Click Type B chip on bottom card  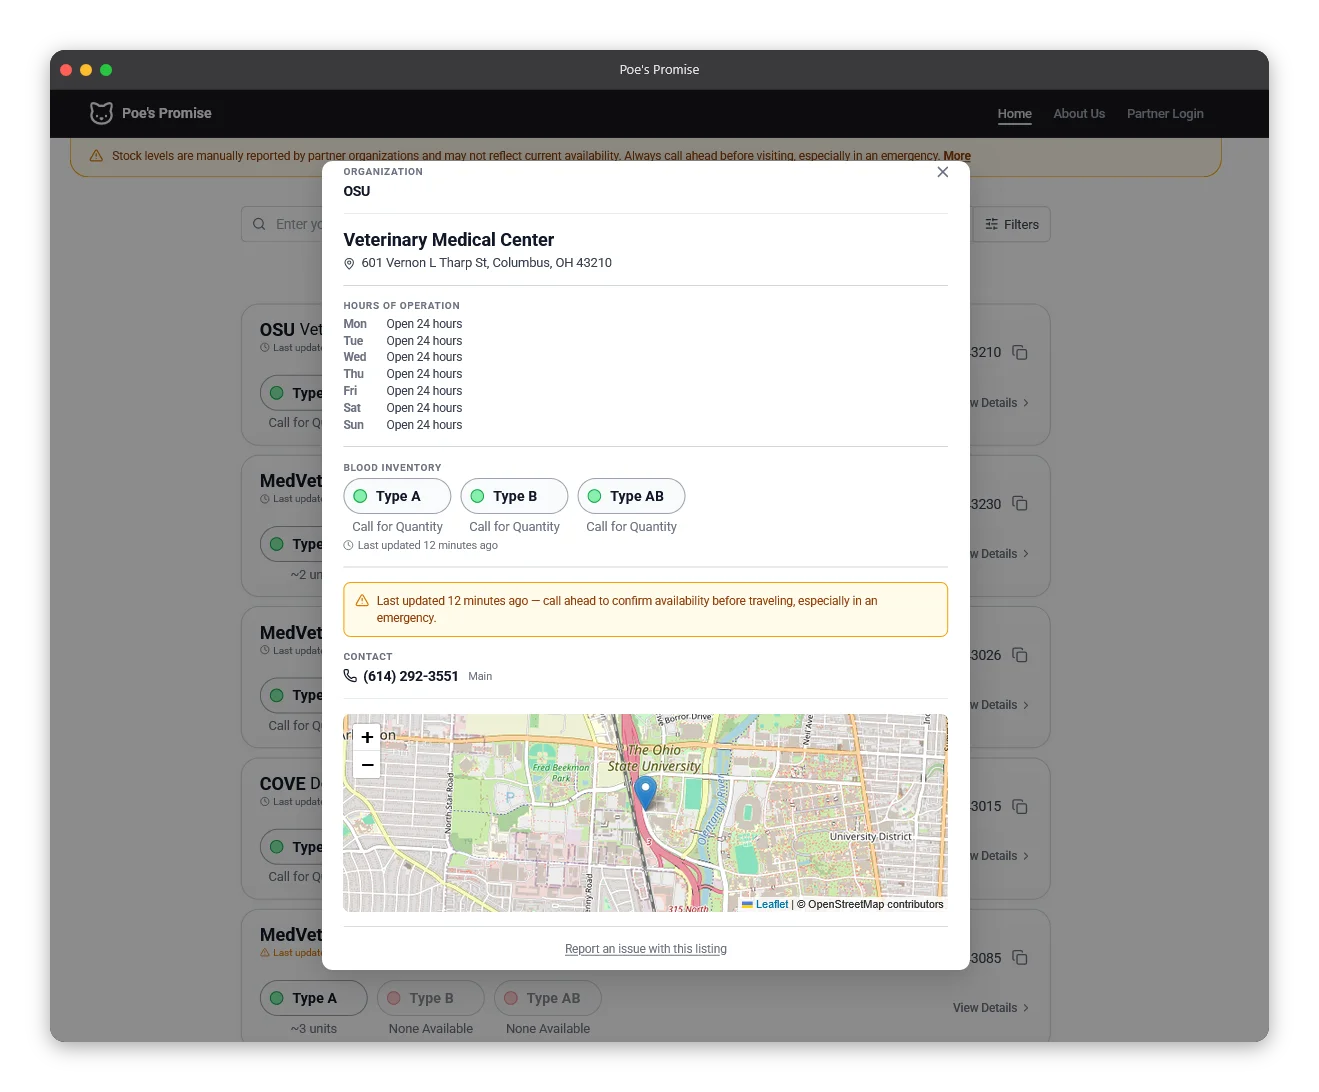click(431, 998)
